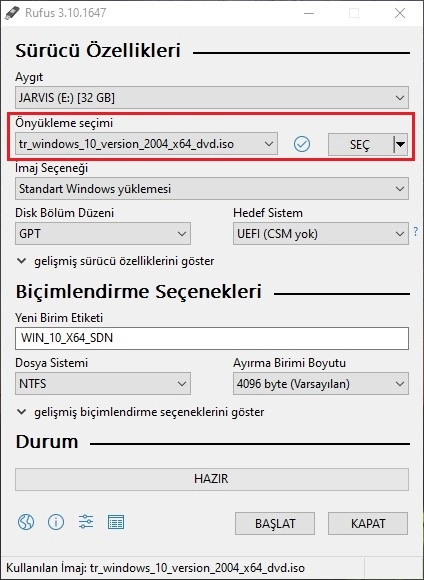
Task: Open the About info icon
Action: [56, 522]
